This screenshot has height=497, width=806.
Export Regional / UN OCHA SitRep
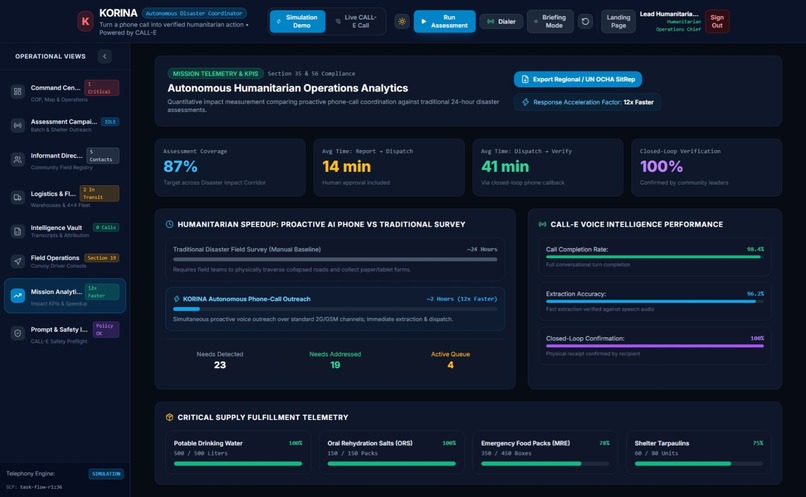(x=578, y=79)
